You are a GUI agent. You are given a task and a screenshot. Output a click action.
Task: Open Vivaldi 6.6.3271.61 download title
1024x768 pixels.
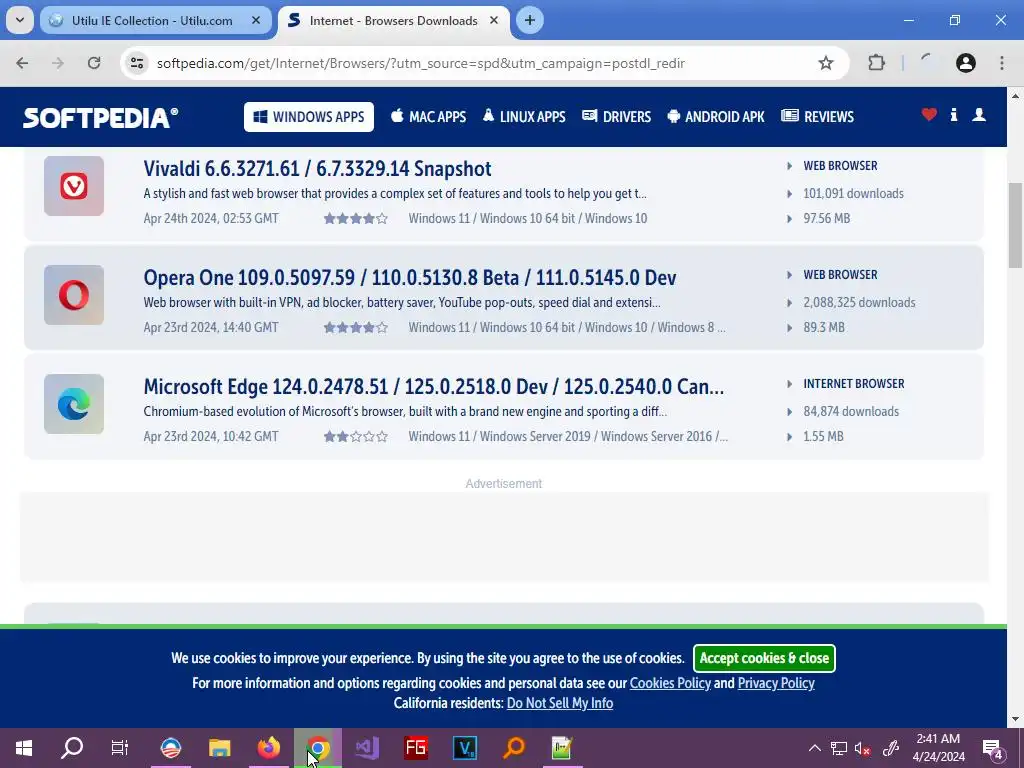pos(317,169)
